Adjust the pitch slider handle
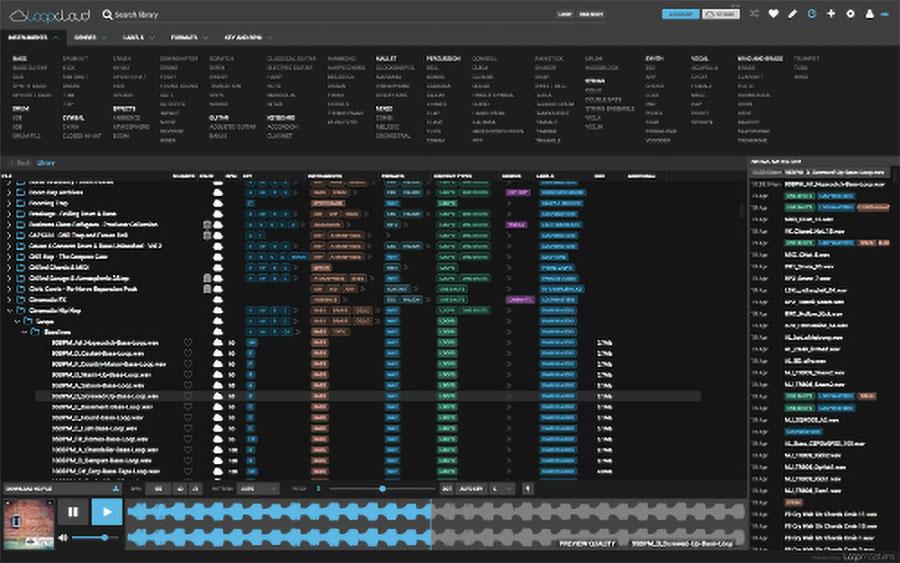 [382, 488]
